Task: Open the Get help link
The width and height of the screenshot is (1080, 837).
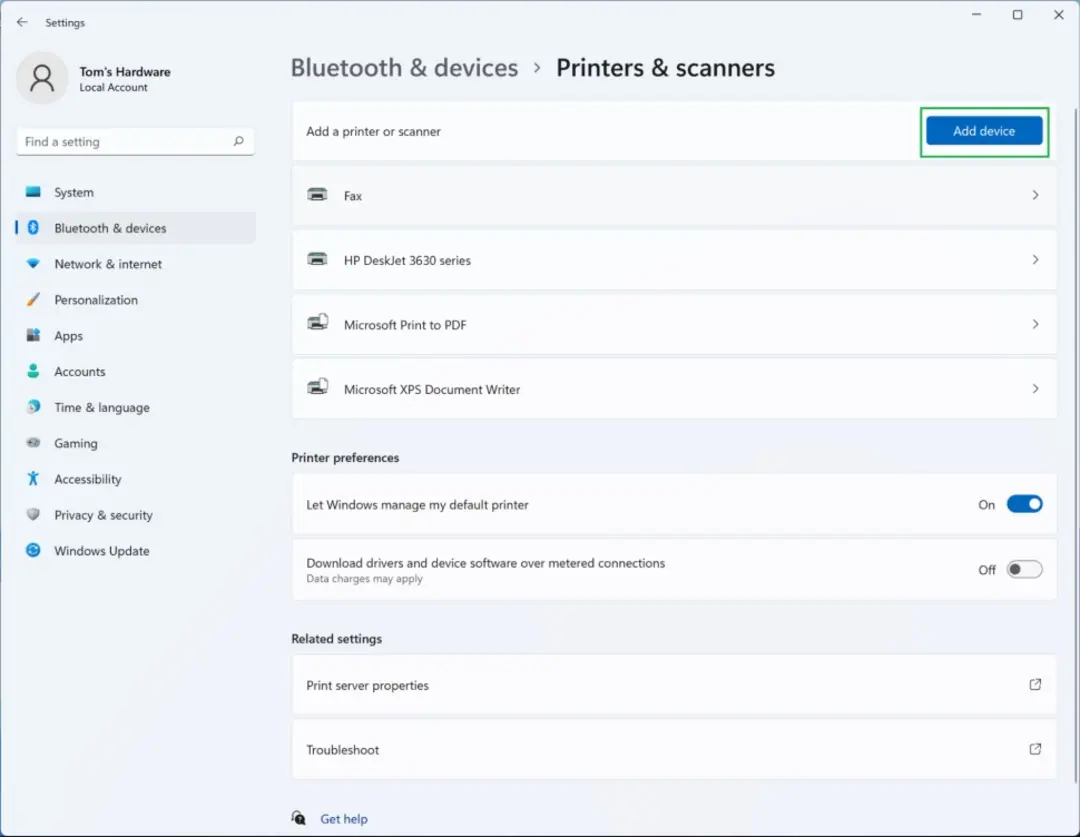Action: (x=344, y=819)
